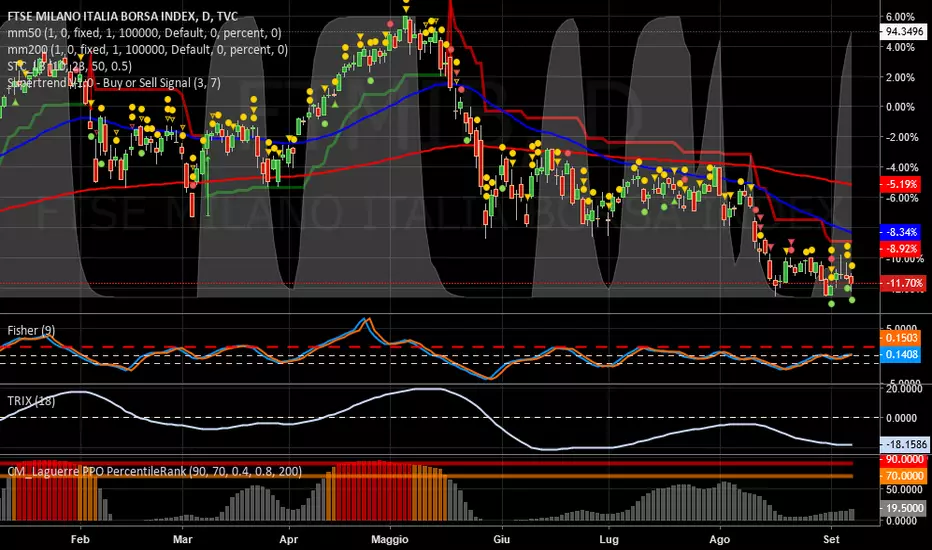The height and width of the screenshot is (550, 932).
Task: Select the STC indicator legend line
Action: coord(70,66)
